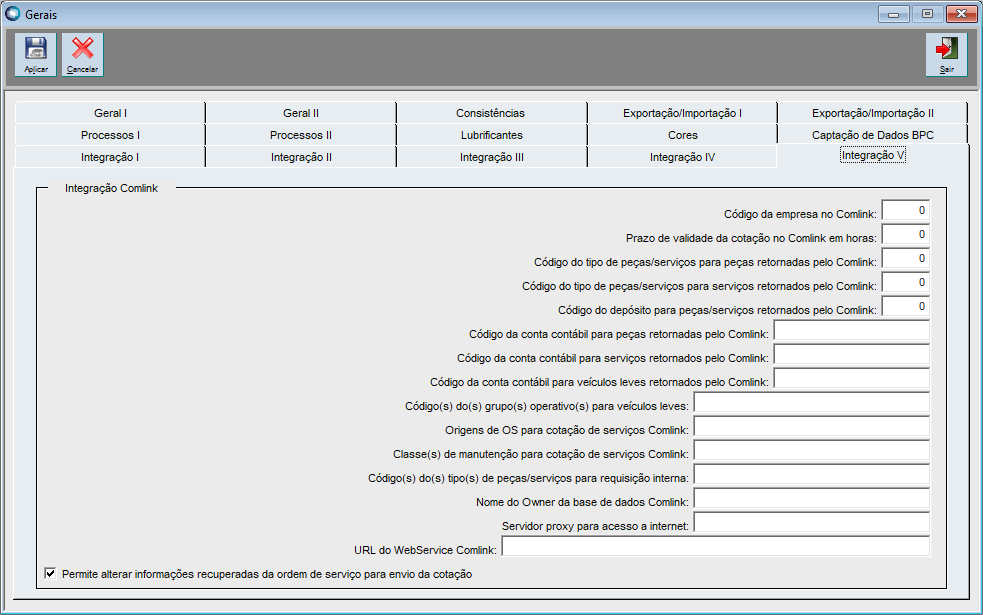This screenshot has width=983, height=615.
Task: Click the Aplicar save icon
Action: 36,55
